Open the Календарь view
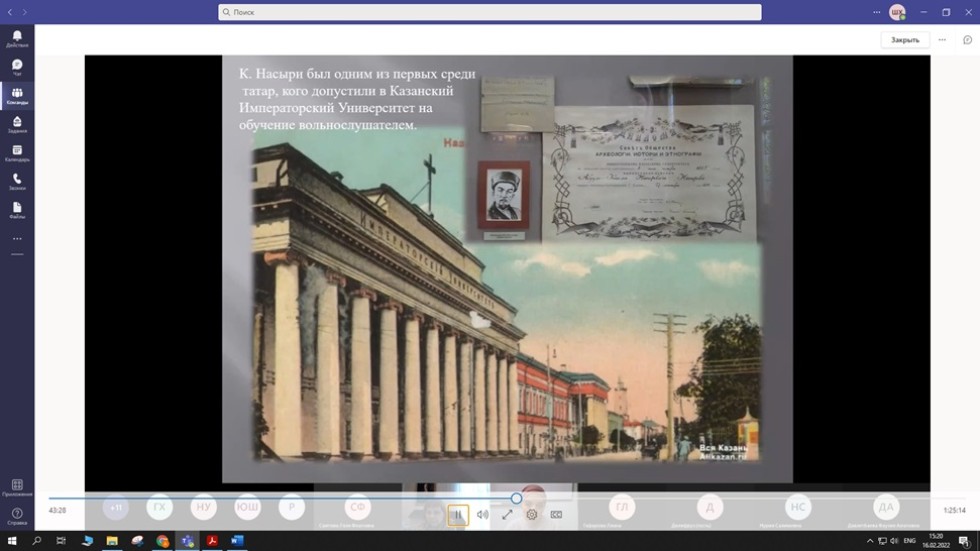 click(x=17, y=153)
